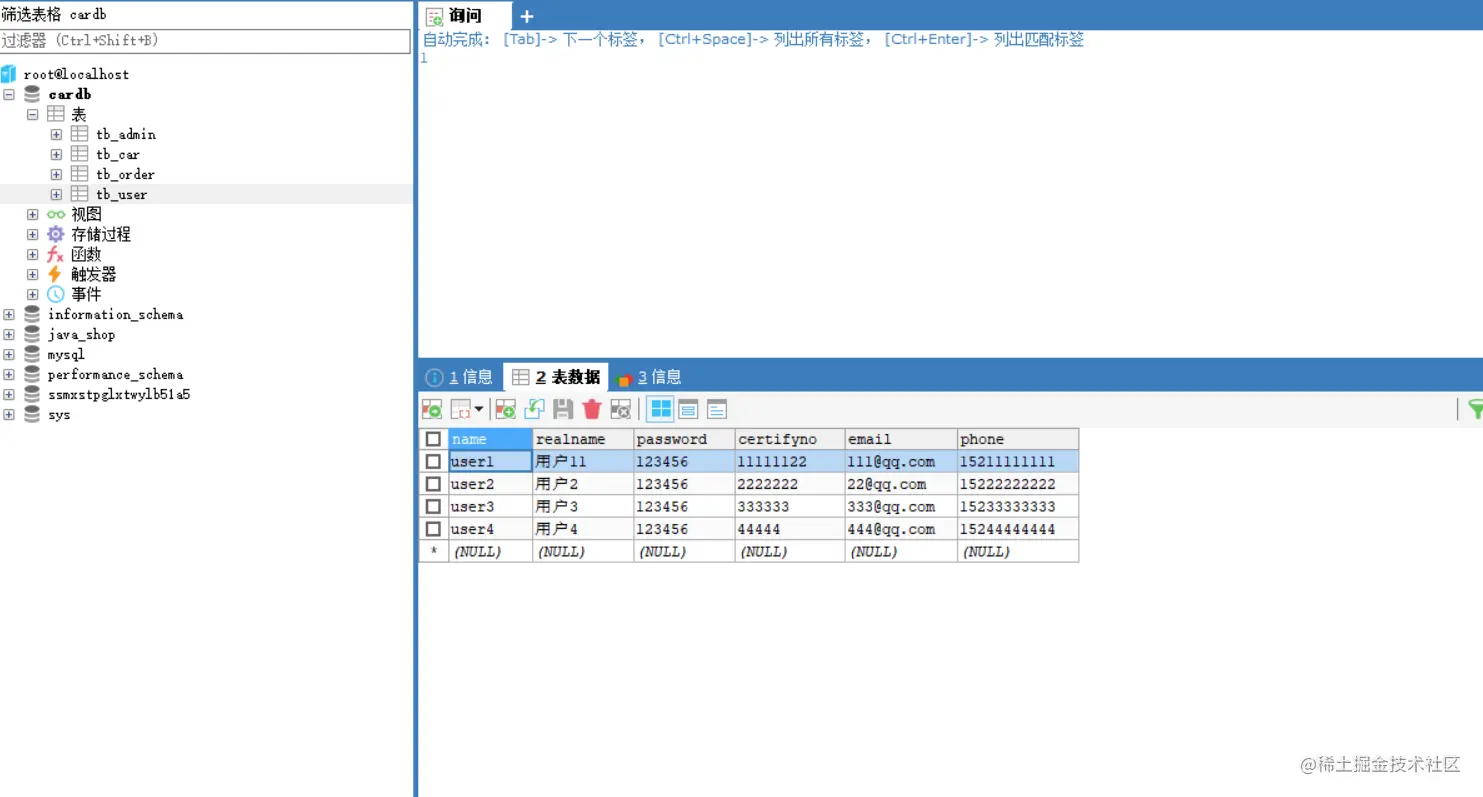Open the 1 信息 tab
This screenshot has width=1483, height=797.
point(460,377)
